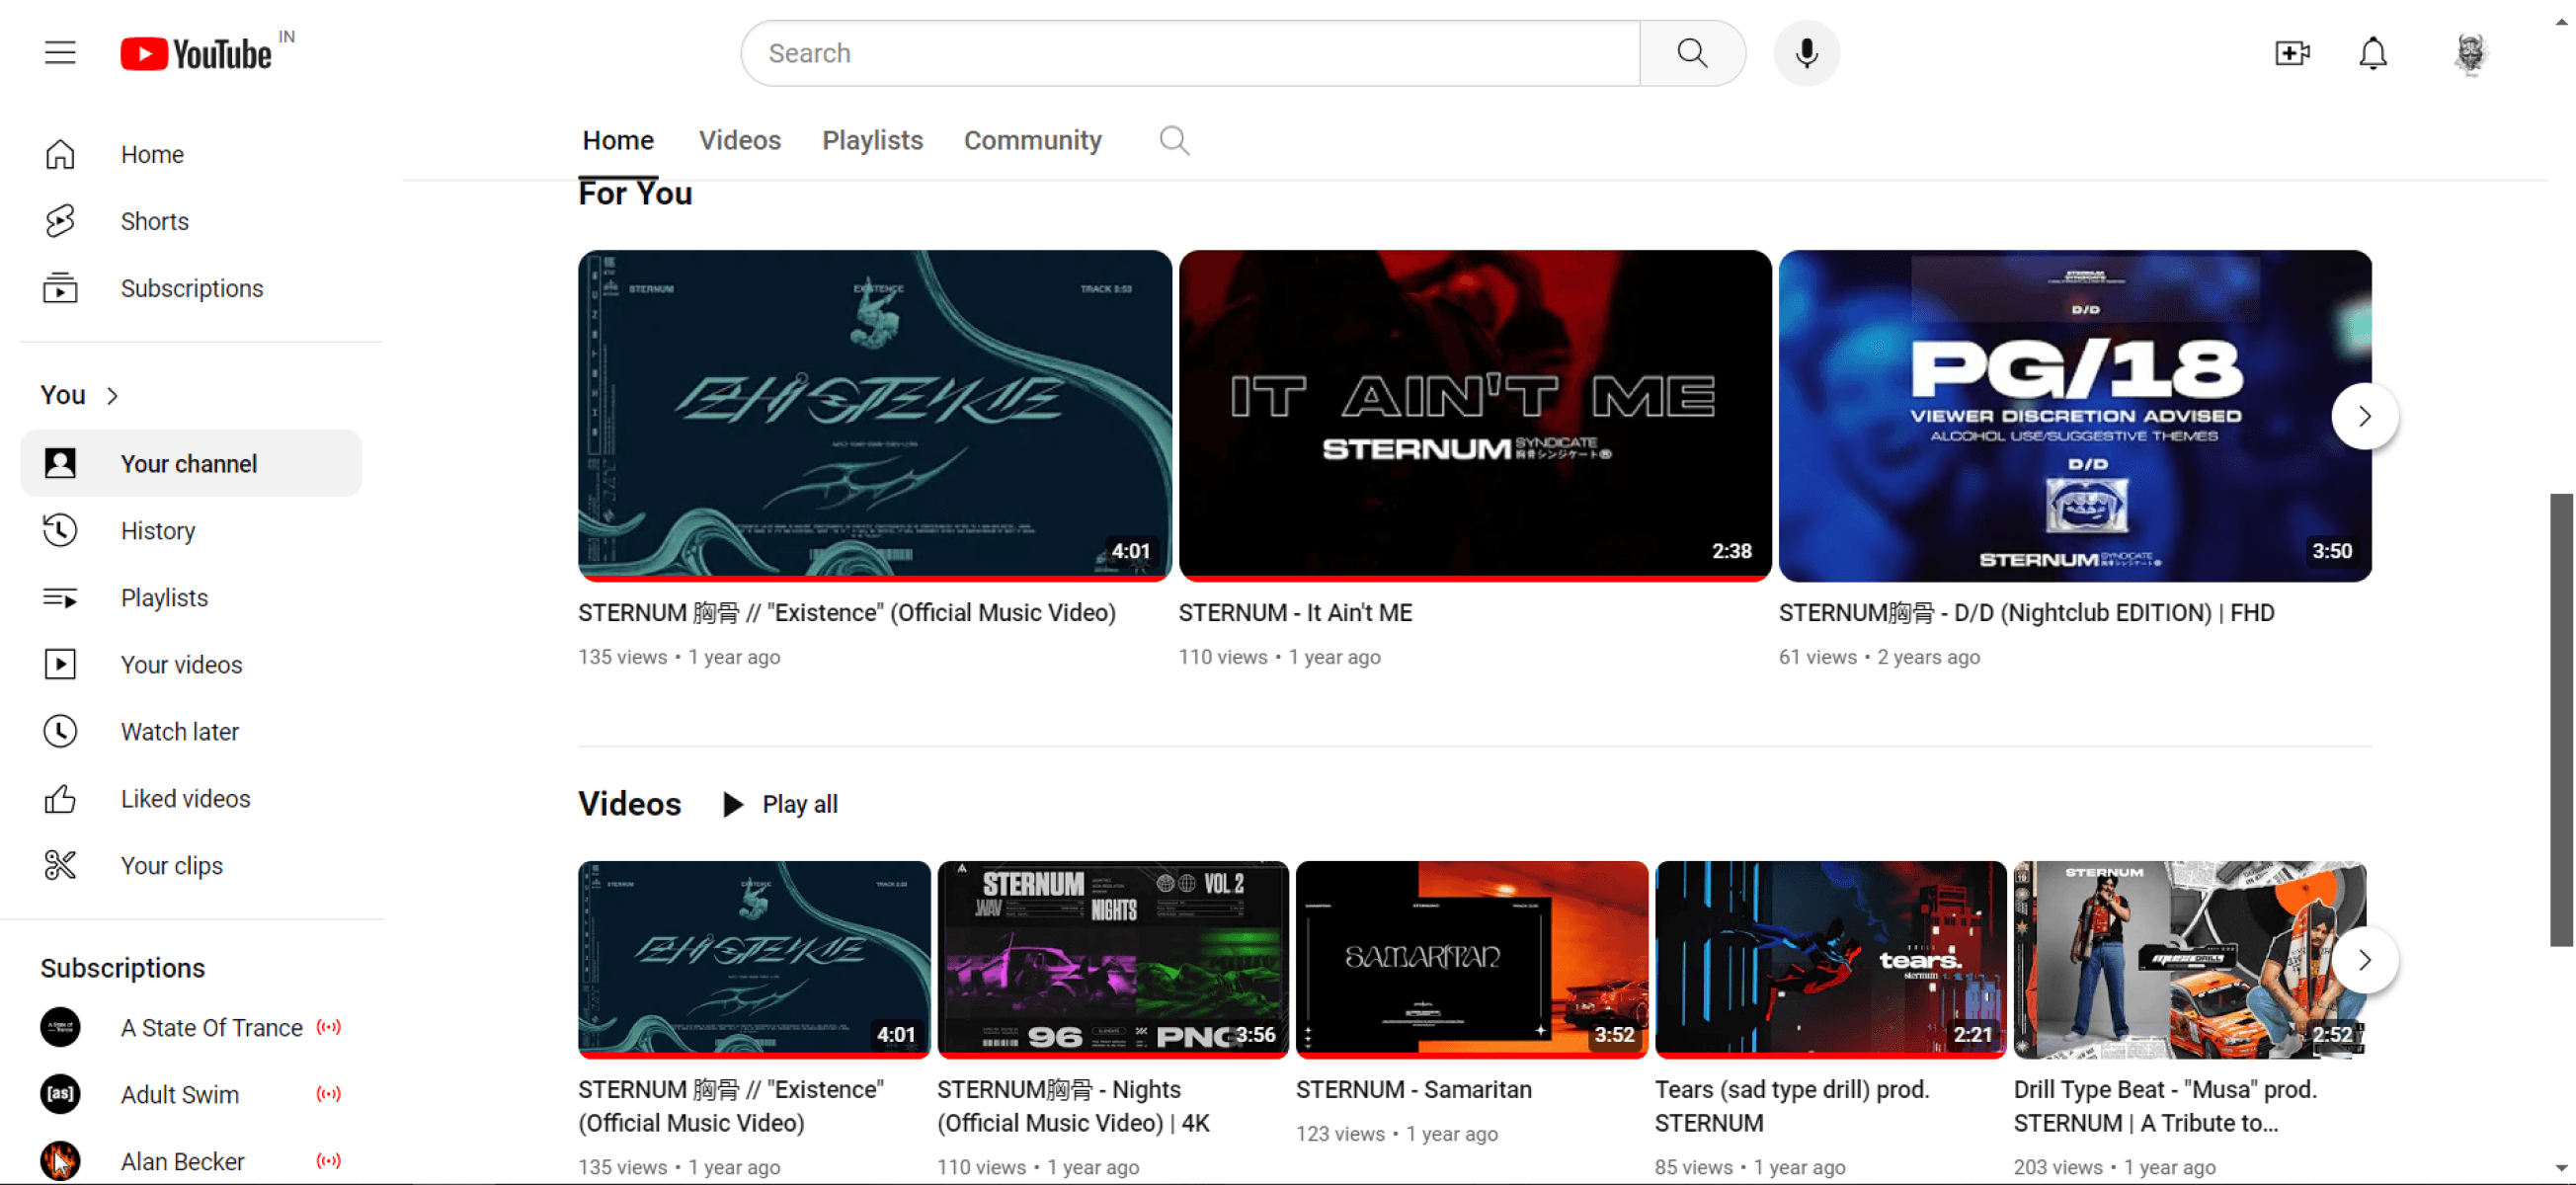Open the A State Of Trance subscription
The height and width of the screenshot is (1185, 2576).
[x=211, y=1028]
